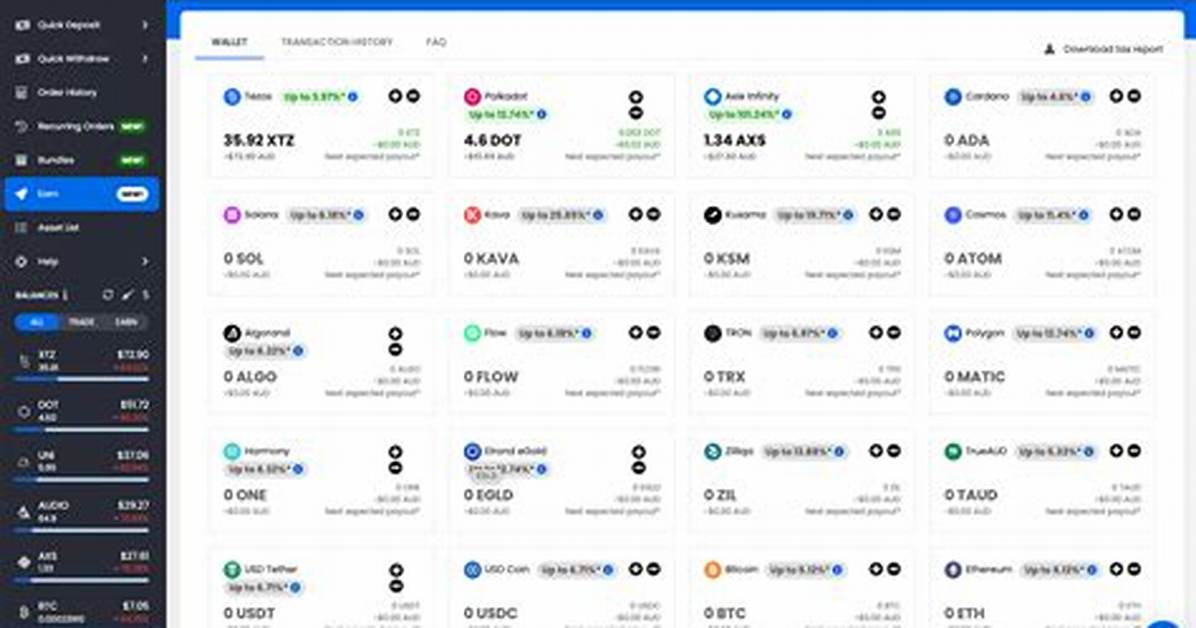Viewport: 1196px width, 628px height.
Task: Click the minus icon on Cosmos card
Action: (x=1134, y=214)
